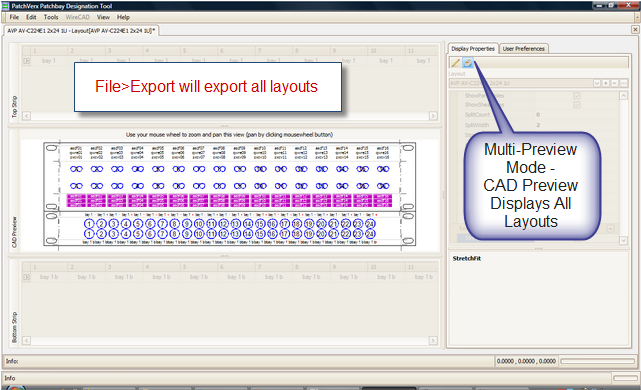This screenshot has height=390, width=641.
Task: Close the layout document with X icon
Action: [x=635, y=29]
